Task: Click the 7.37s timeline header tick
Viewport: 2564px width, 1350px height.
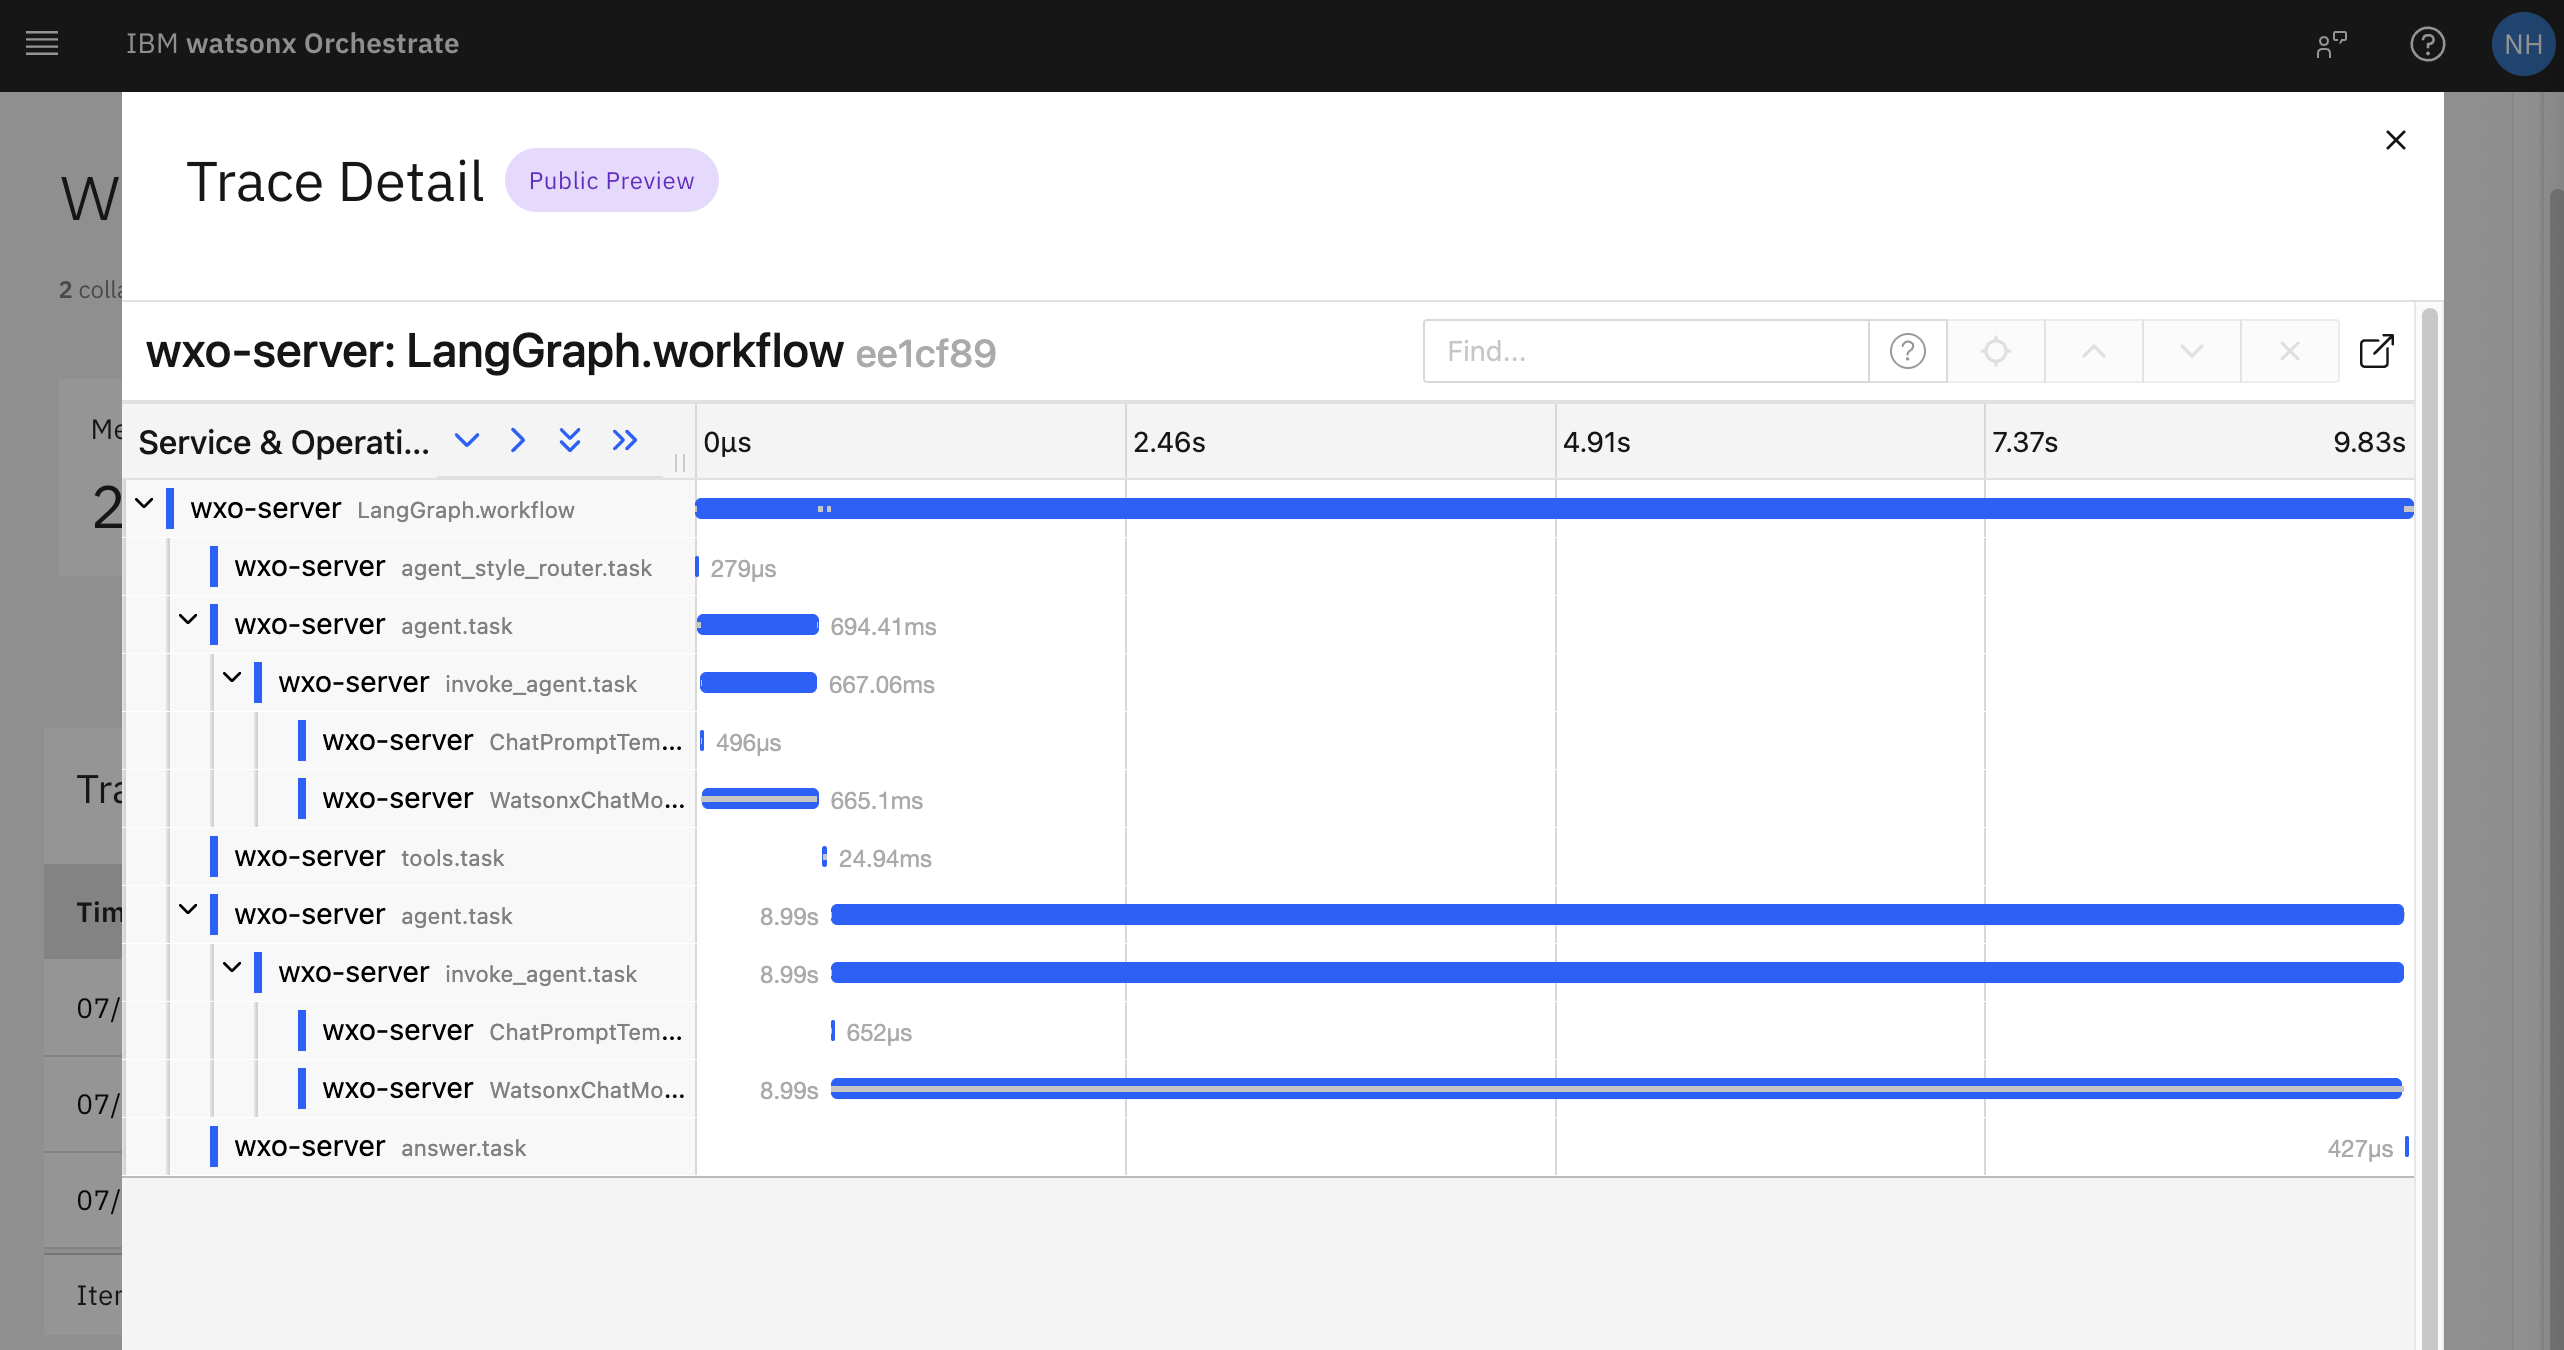Action: [2025, 442]
